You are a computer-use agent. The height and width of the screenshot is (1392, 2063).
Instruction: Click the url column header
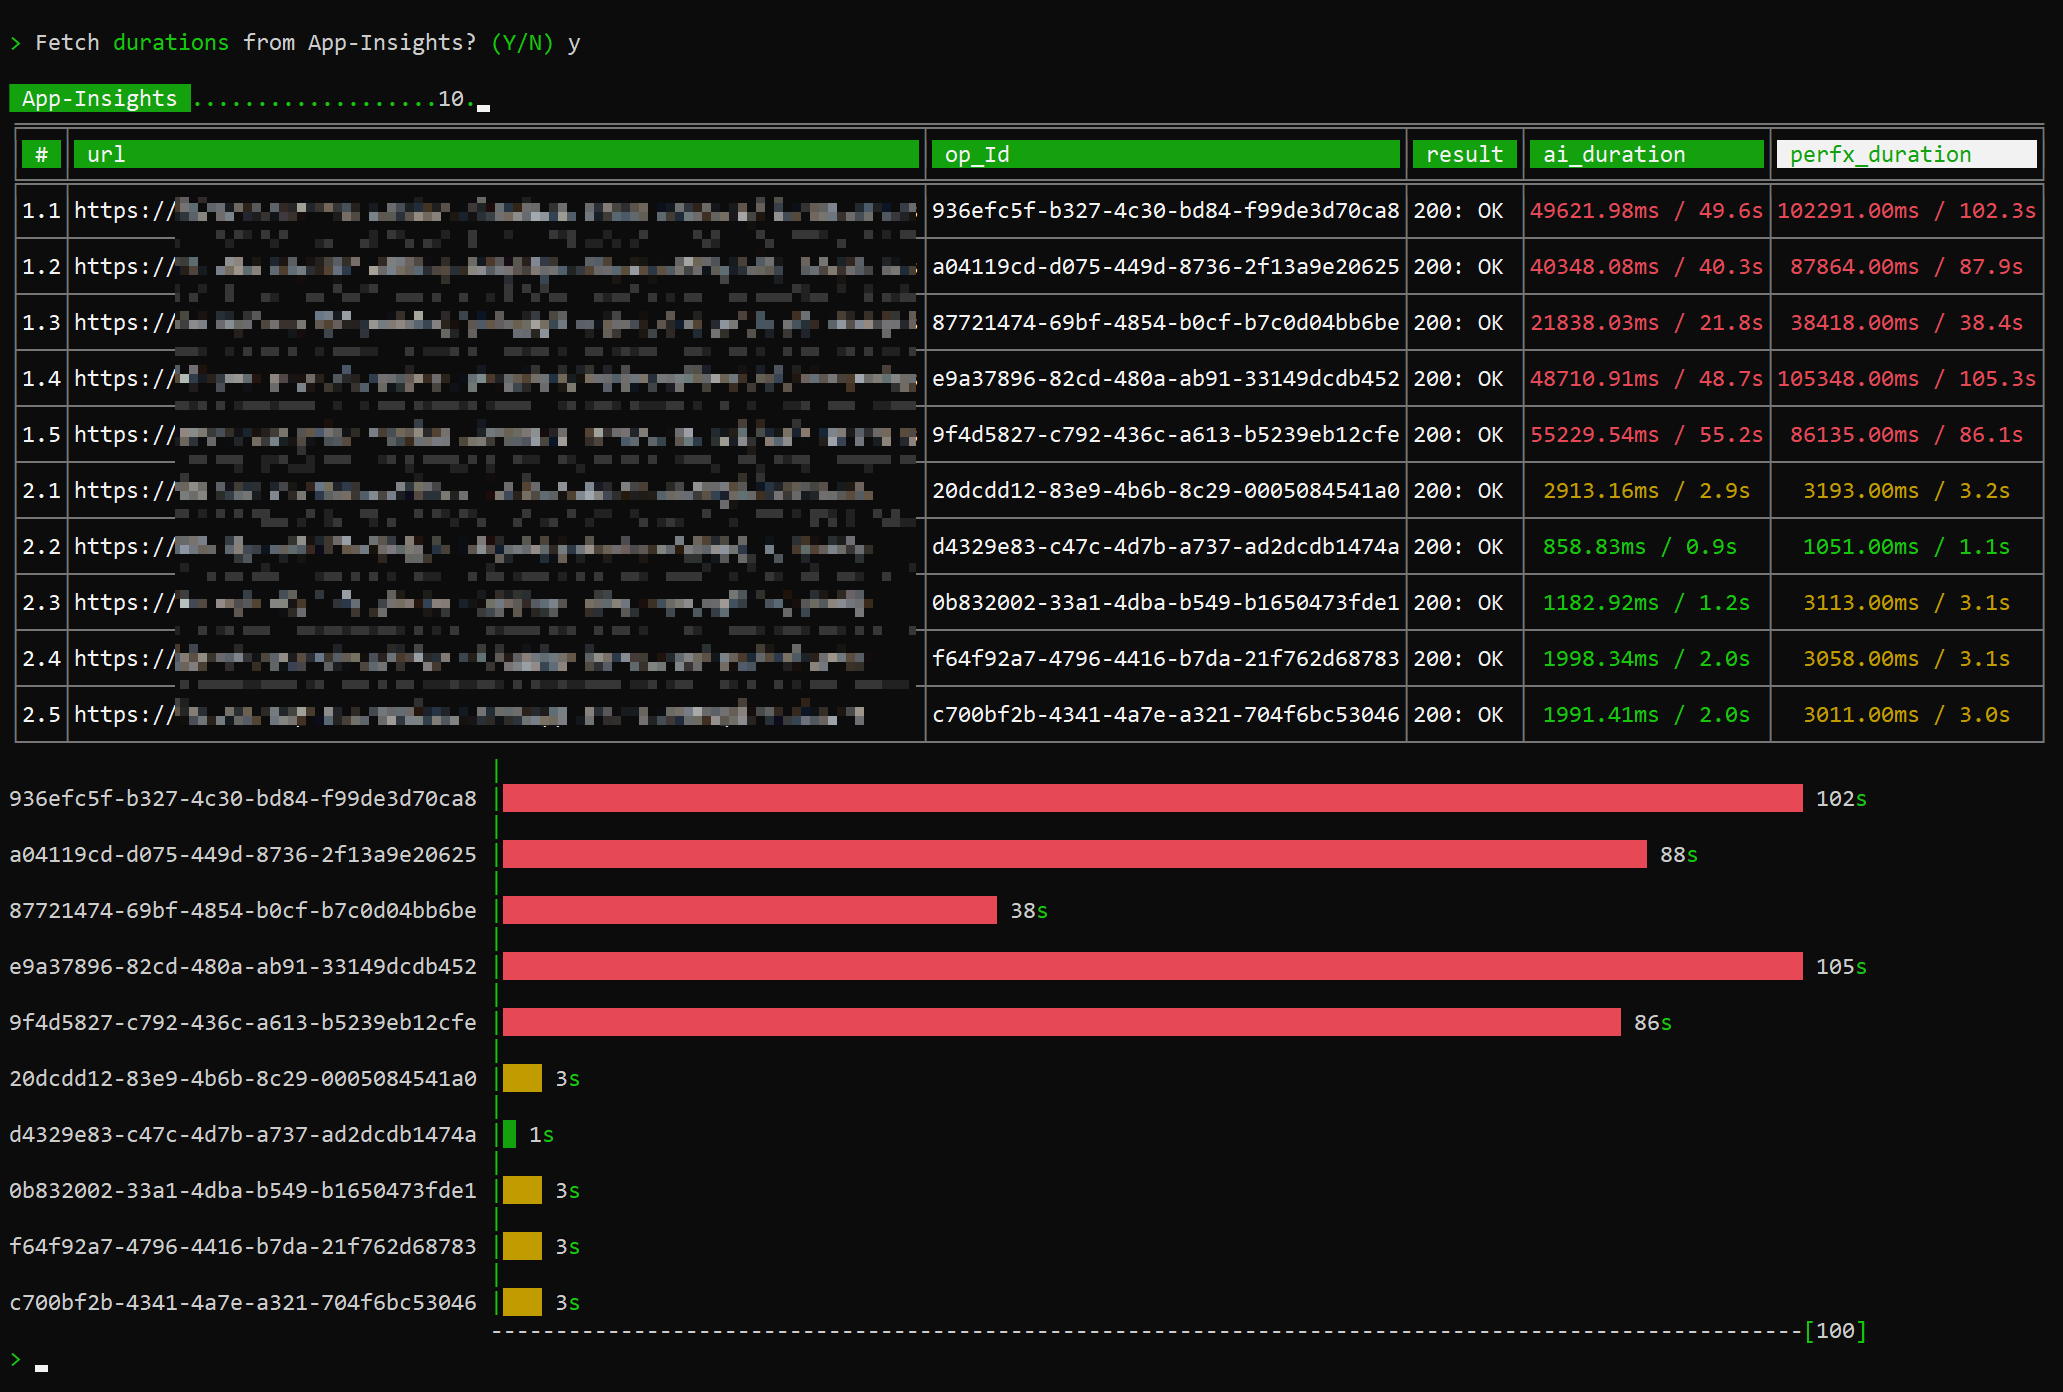coord(495,154)
